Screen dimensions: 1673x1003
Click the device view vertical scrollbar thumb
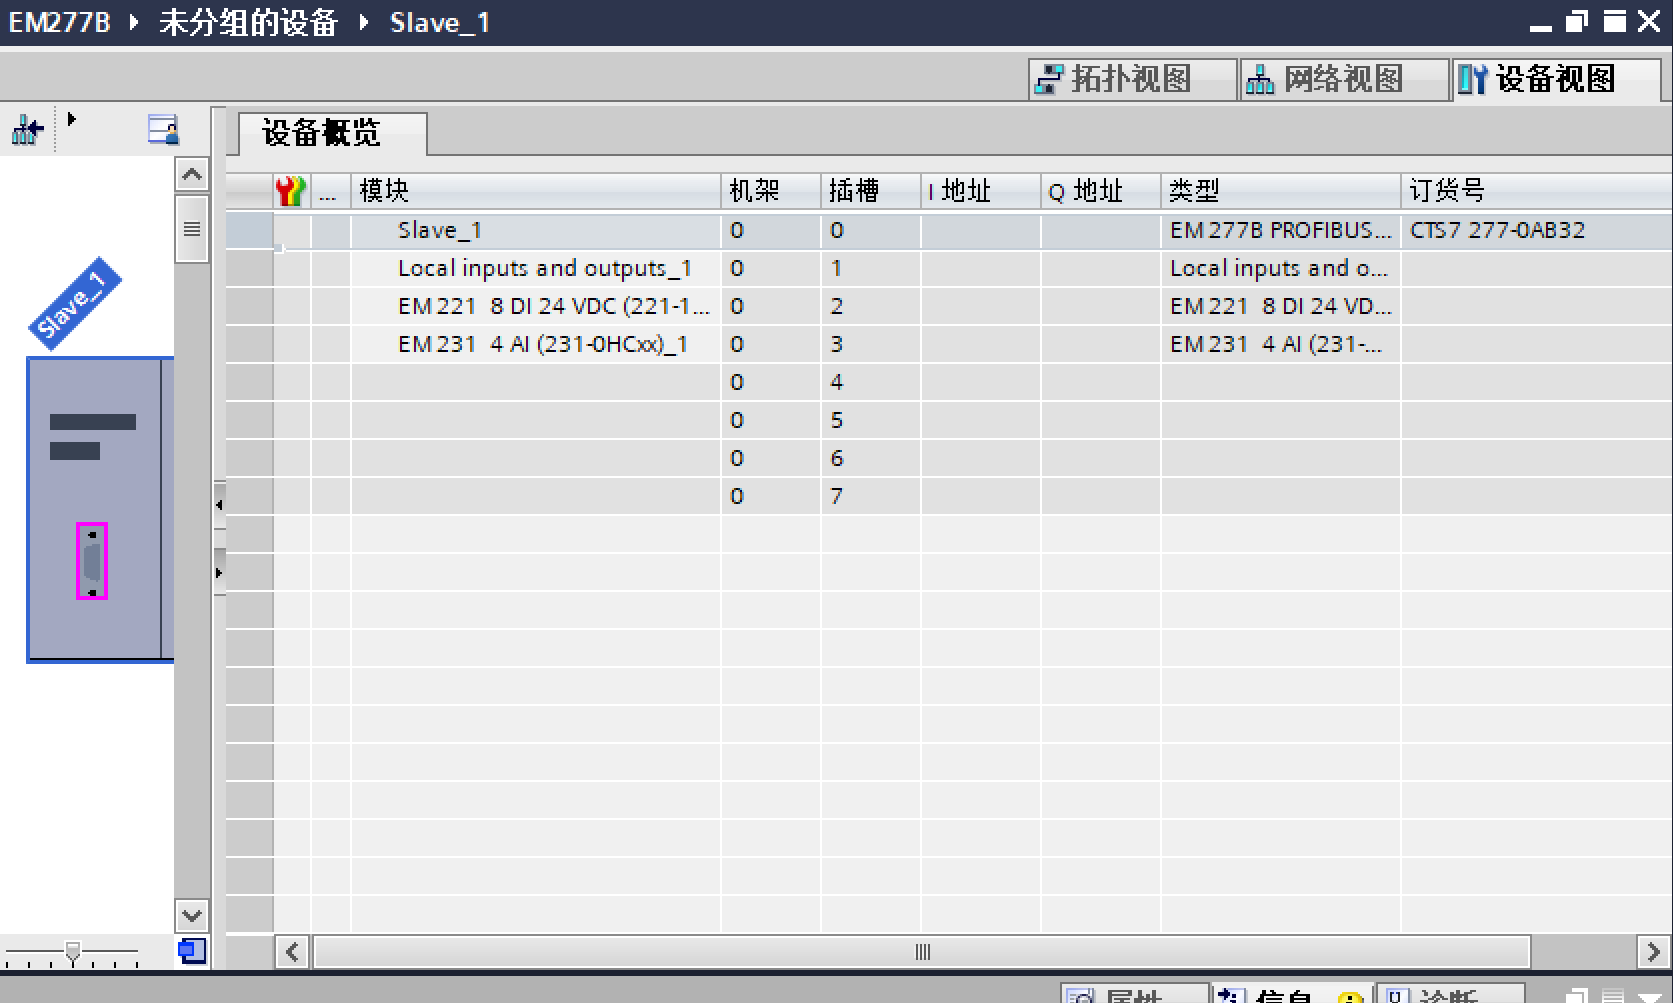pos(191,229)
